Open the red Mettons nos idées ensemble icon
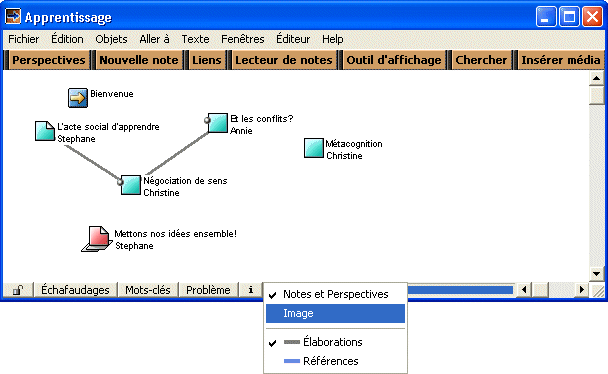Image resolution: width=608 pixels, height=374 pixels. (x=97, y=239)
